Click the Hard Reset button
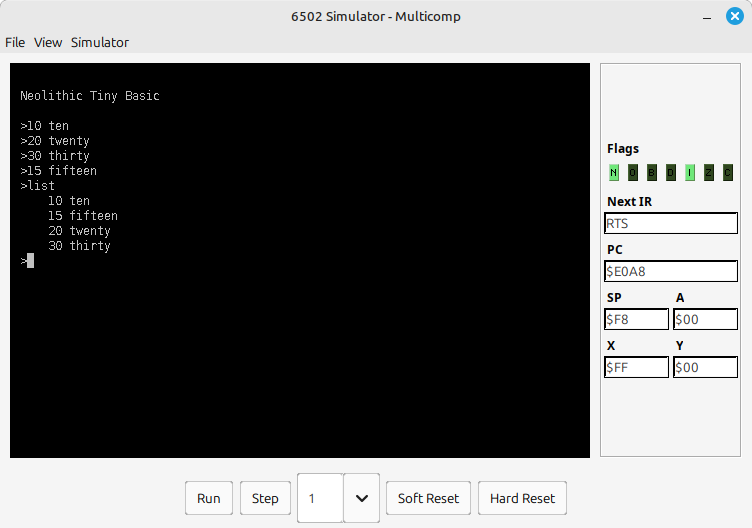The width and height of the screenshot is (752, 528). pos(522,498)
